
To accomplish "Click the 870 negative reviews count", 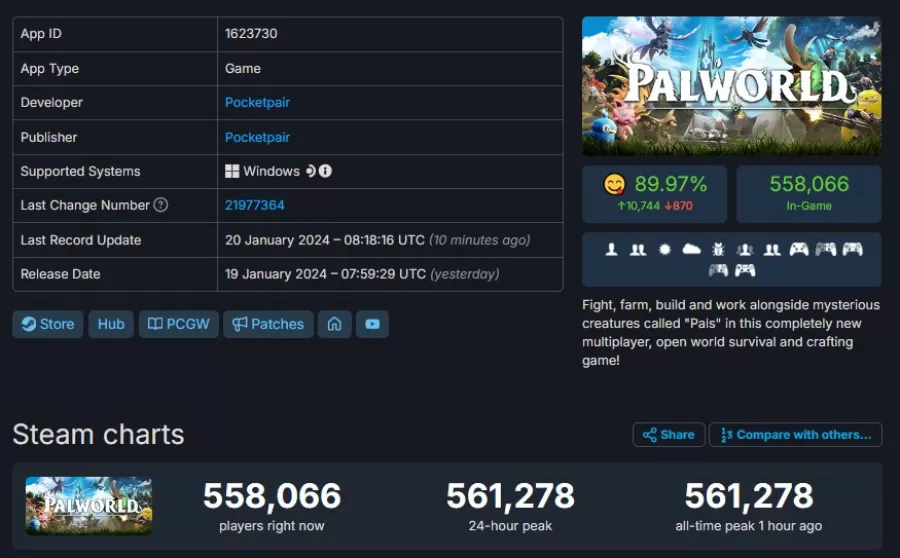I will pos(678,206).
